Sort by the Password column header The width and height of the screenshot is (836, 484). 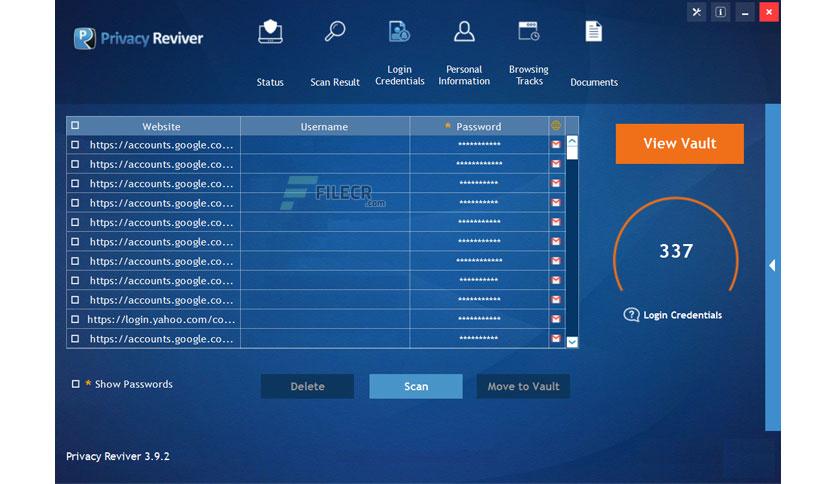(479, 126)
